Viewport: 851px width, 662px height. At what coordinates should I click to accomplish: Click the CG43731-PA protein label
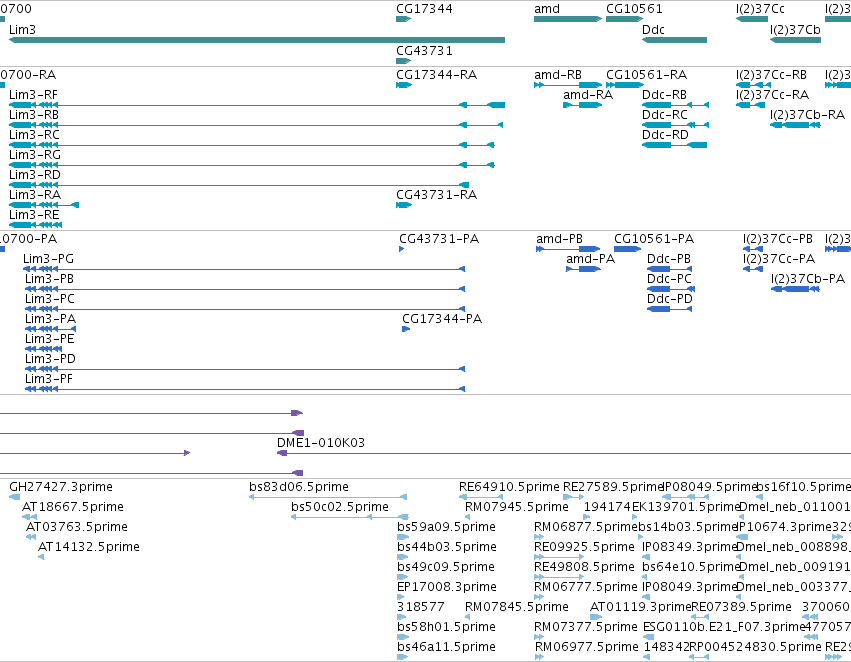pos(439,239)
